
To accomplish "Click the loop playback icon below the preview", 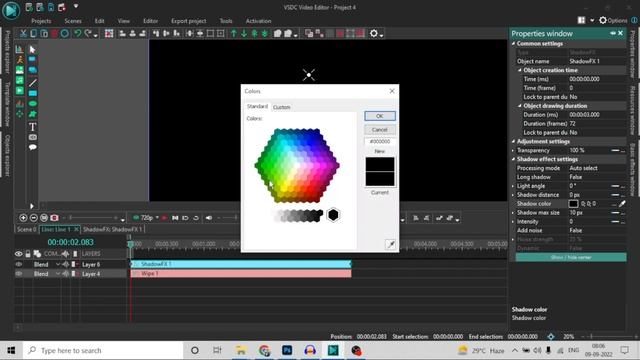I will pos(196,218).
